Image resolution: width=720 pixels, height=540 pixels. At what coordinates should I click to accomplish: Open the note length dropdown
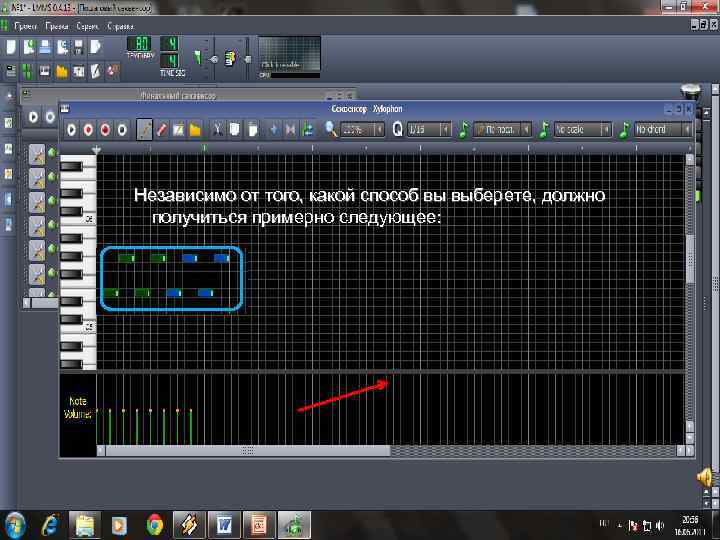502,130
